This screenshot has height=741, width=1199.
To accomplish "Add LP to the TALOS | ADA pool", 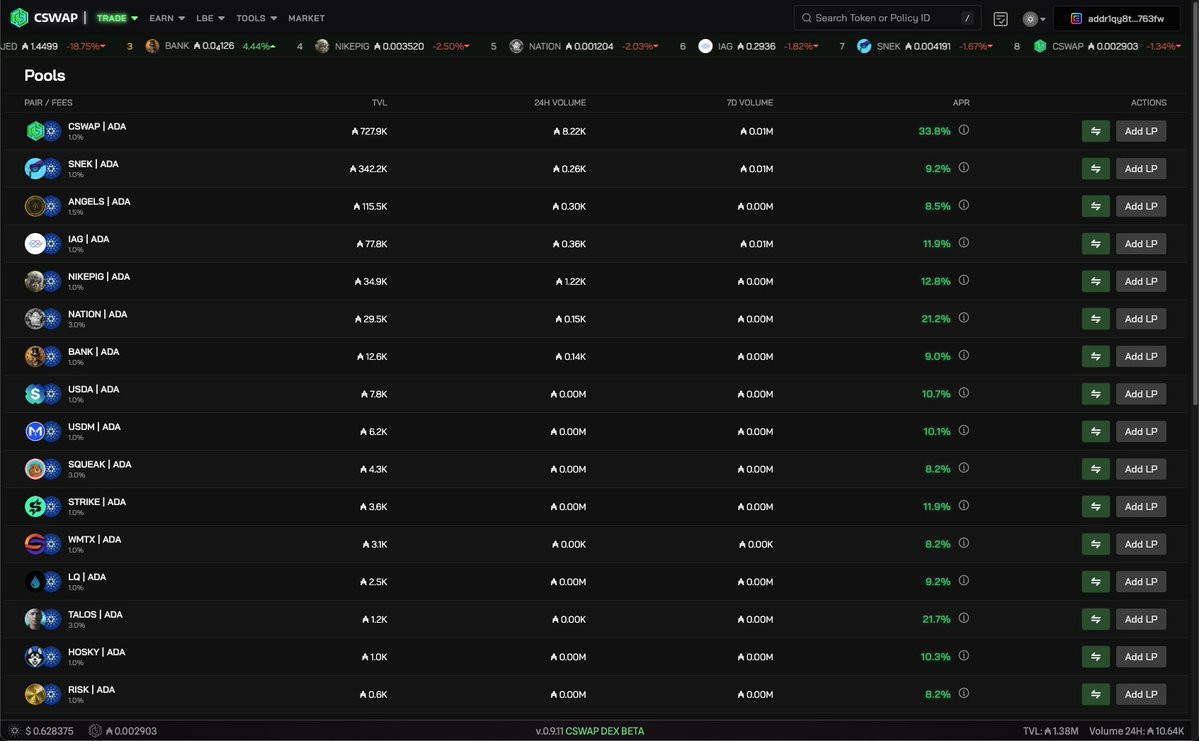I will click(1140, 619).
